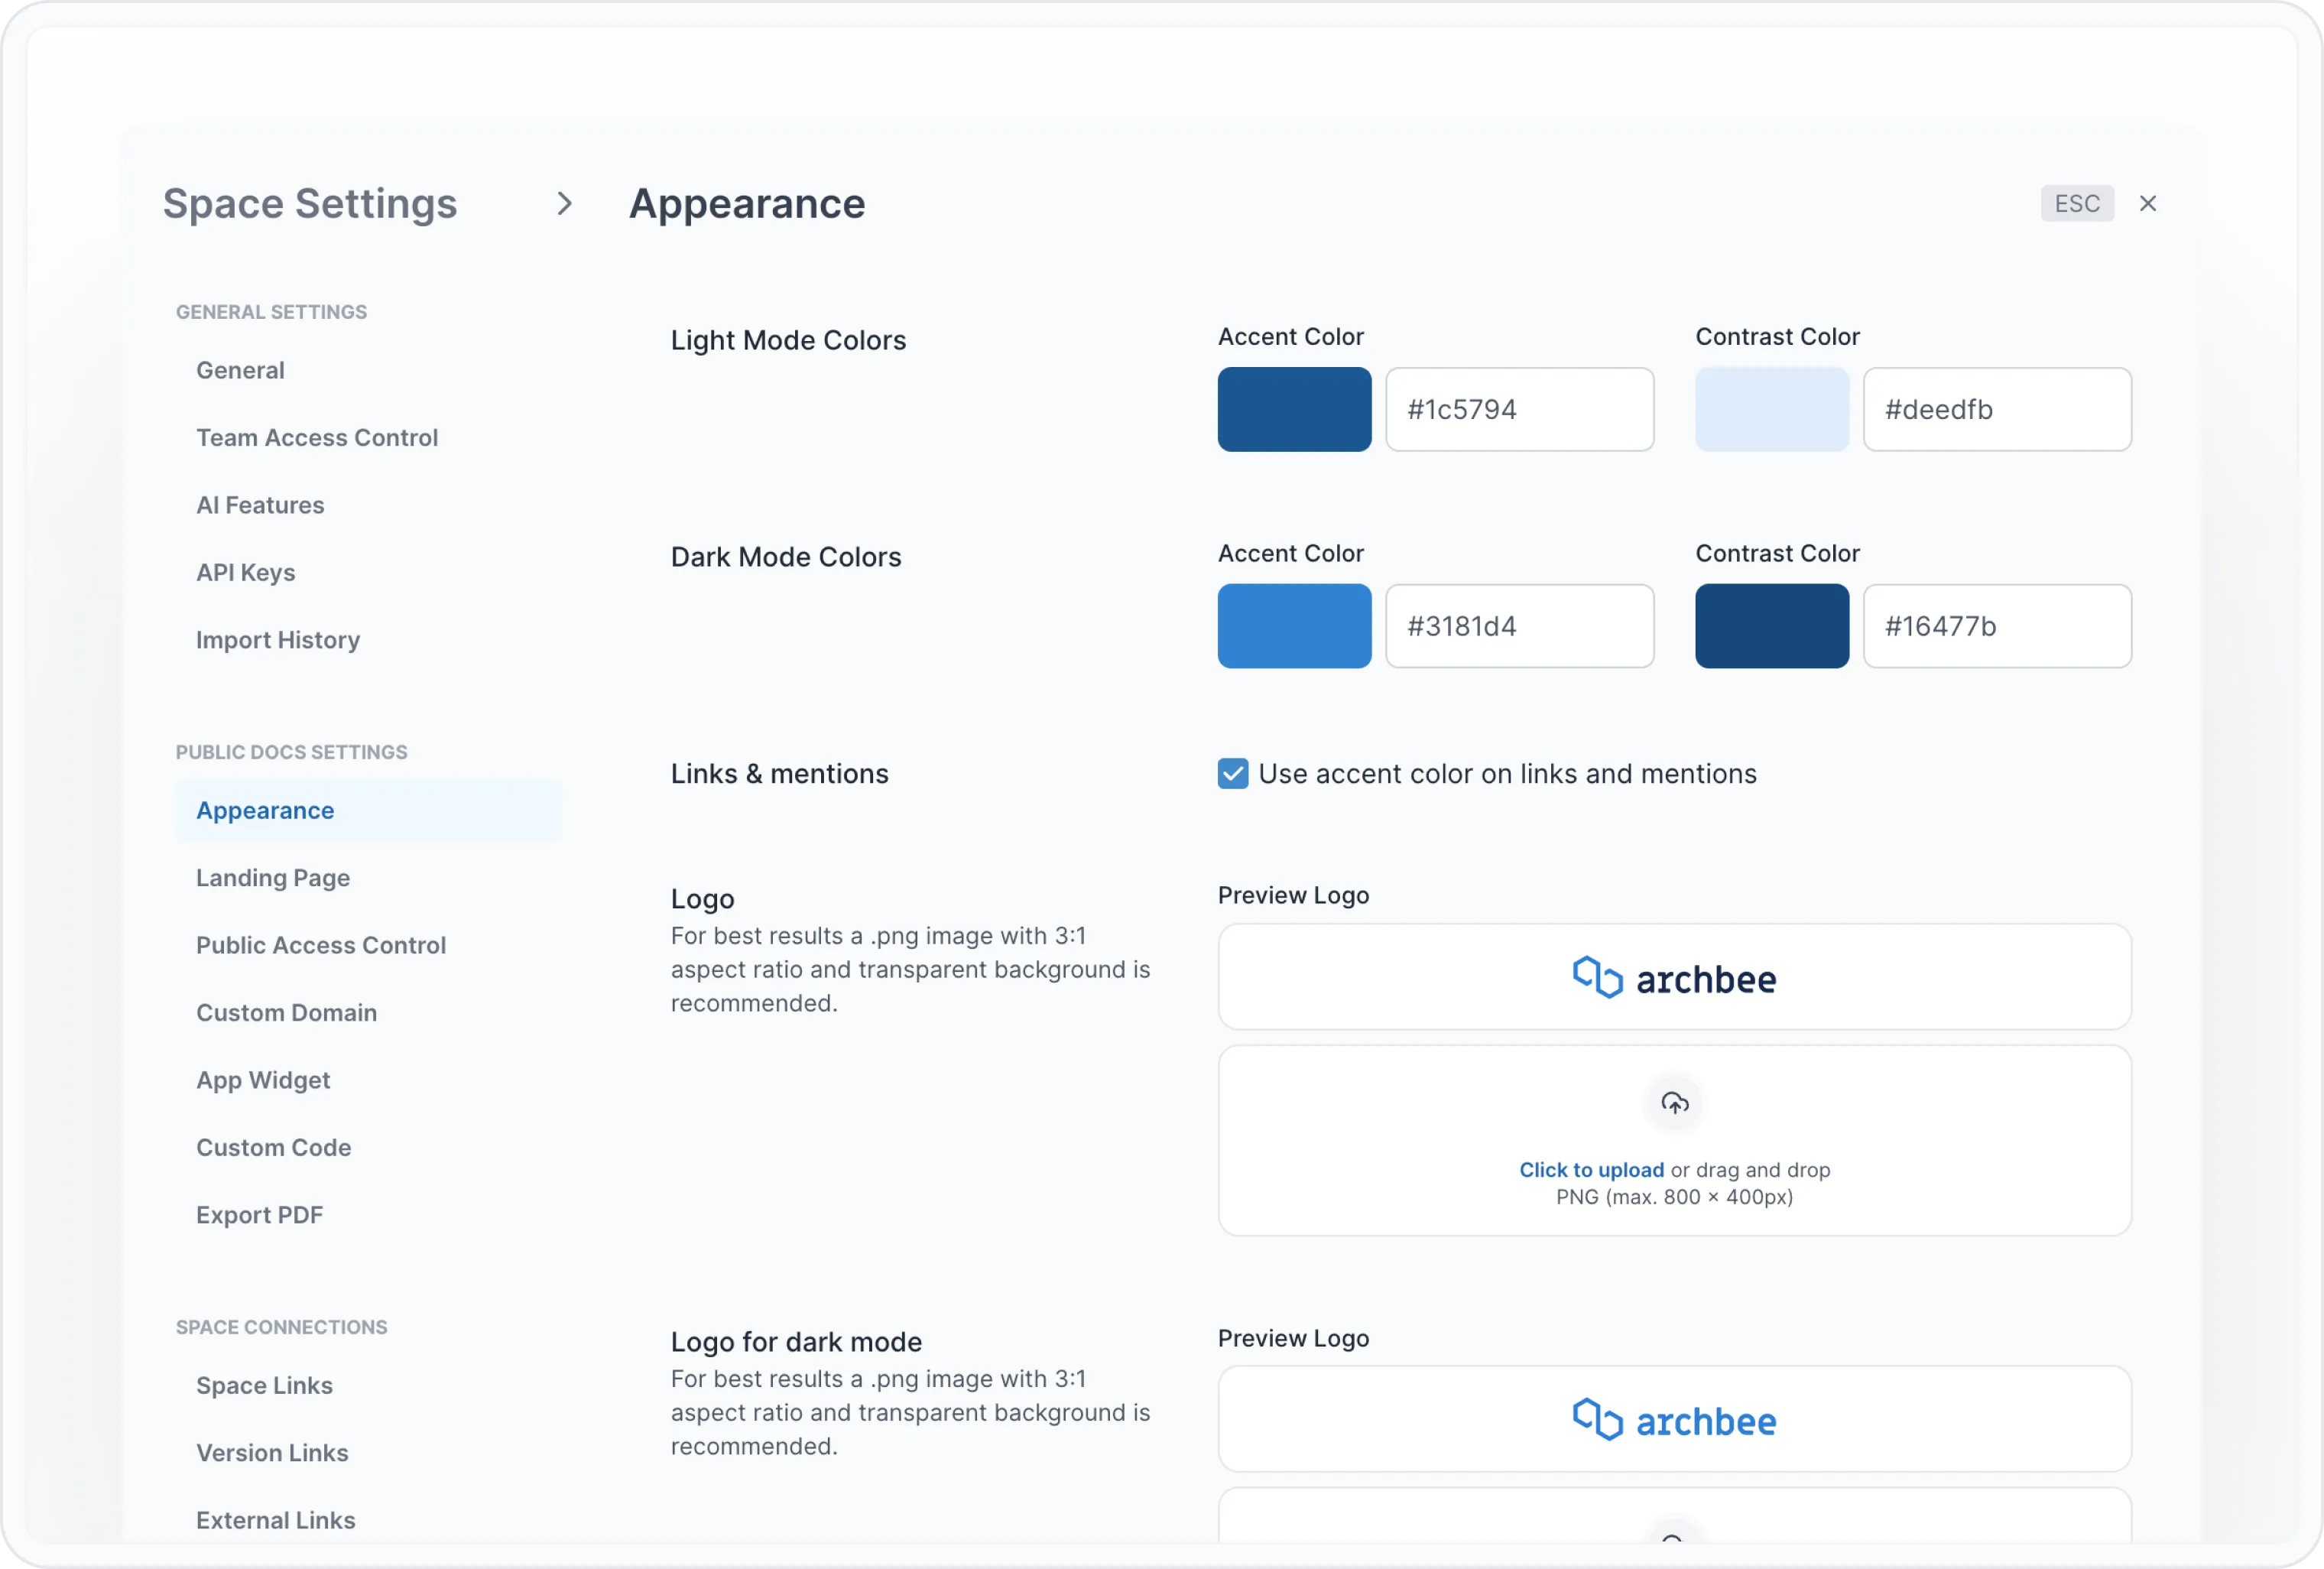Screen dimensions: 2324x1569
Task: Go to API Keys settings
Action: (245, 573)
